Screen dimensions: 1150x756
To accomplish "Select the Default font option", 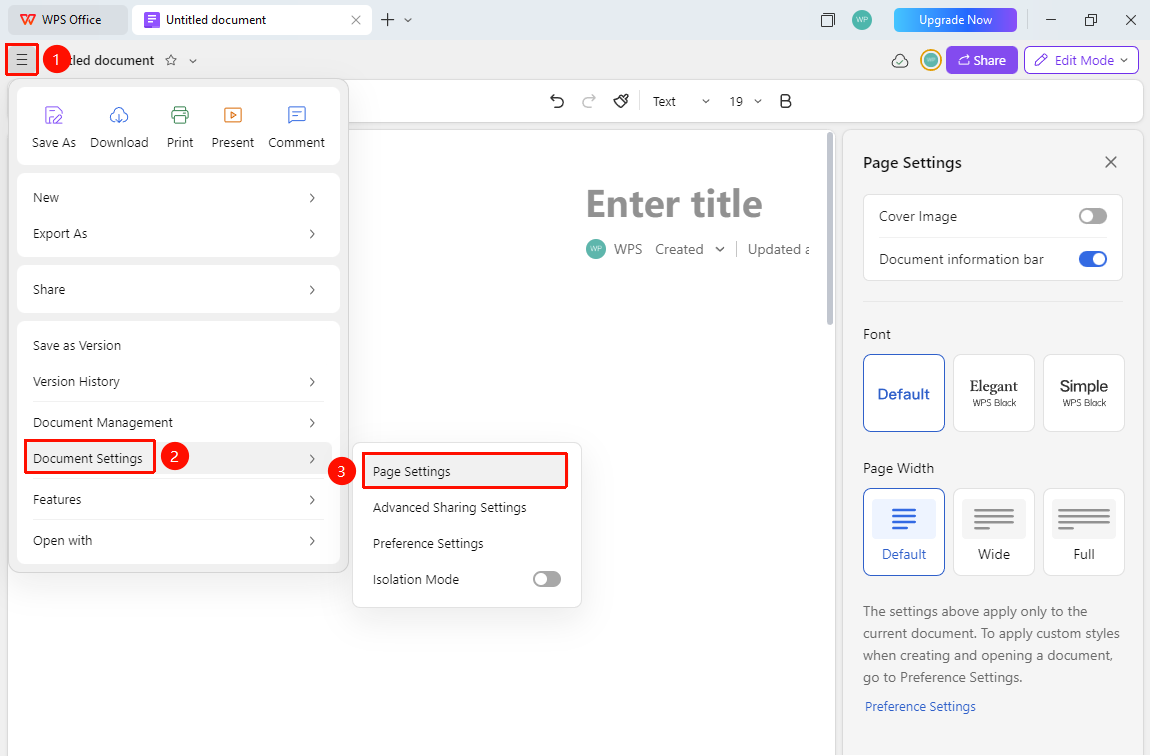I will click(904, 393).
